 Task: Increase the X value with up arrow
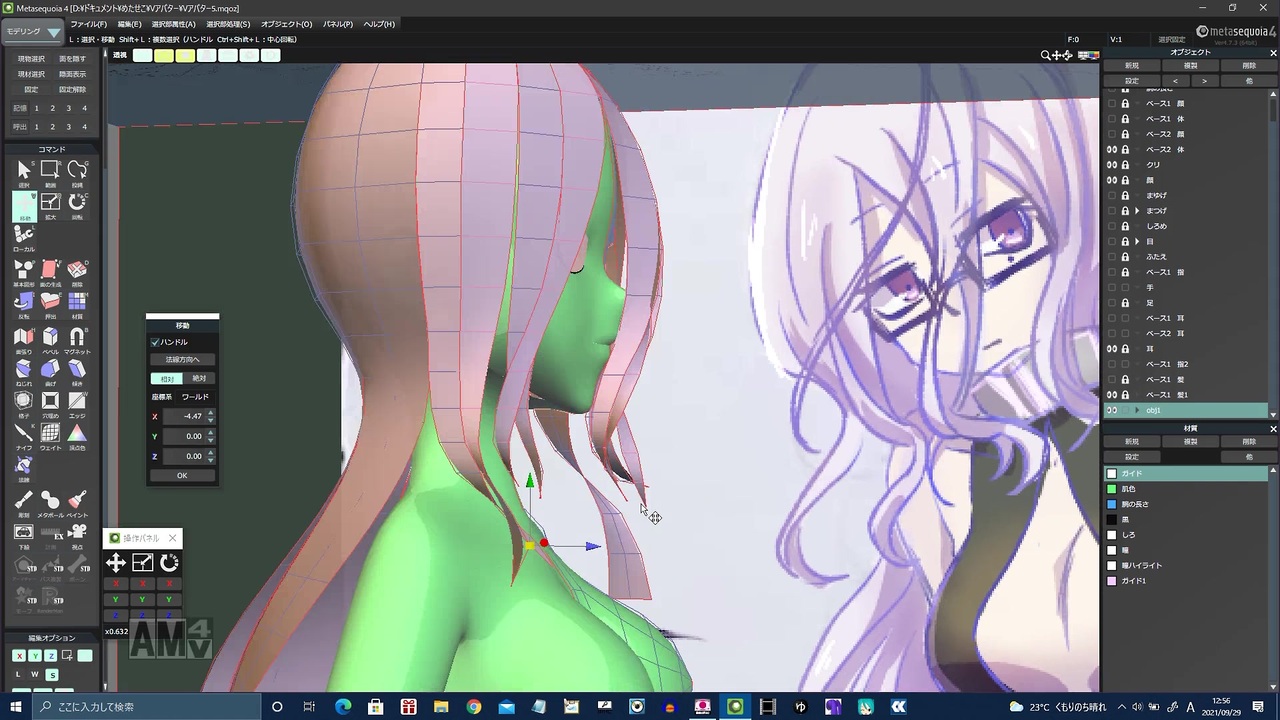(210, 413)
